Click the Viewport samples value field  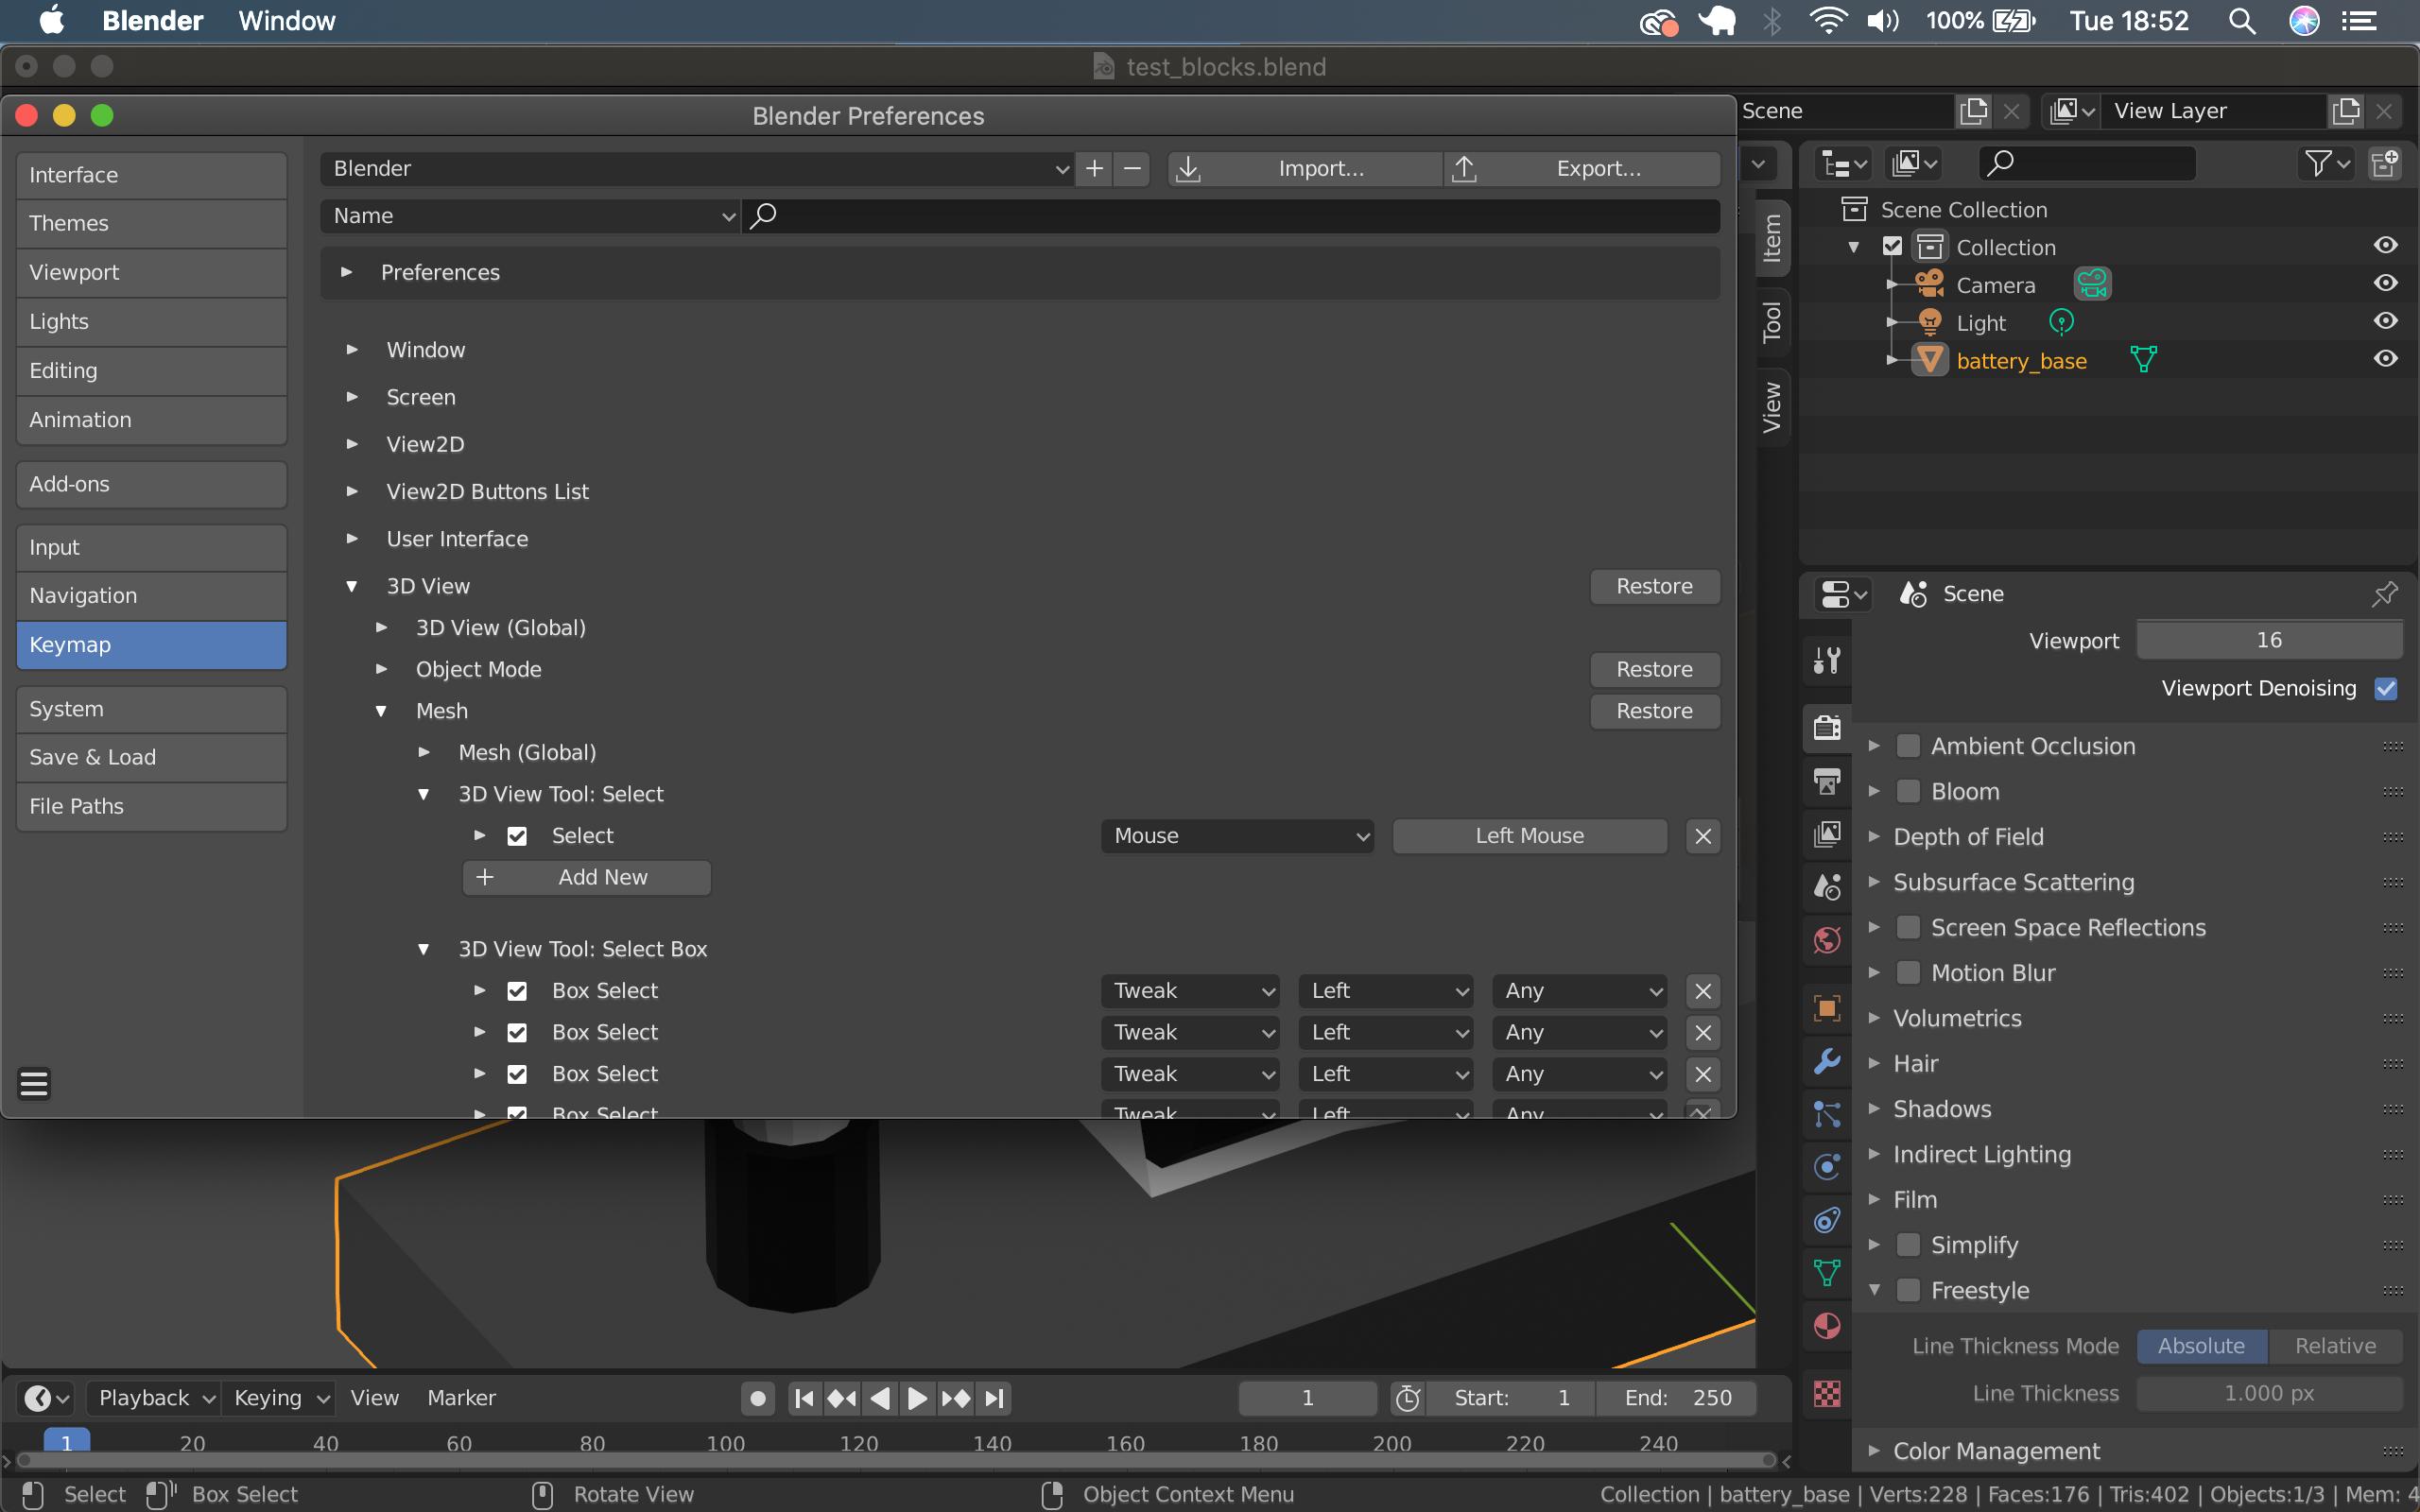pyautogui.click(x=2269, y=640)
